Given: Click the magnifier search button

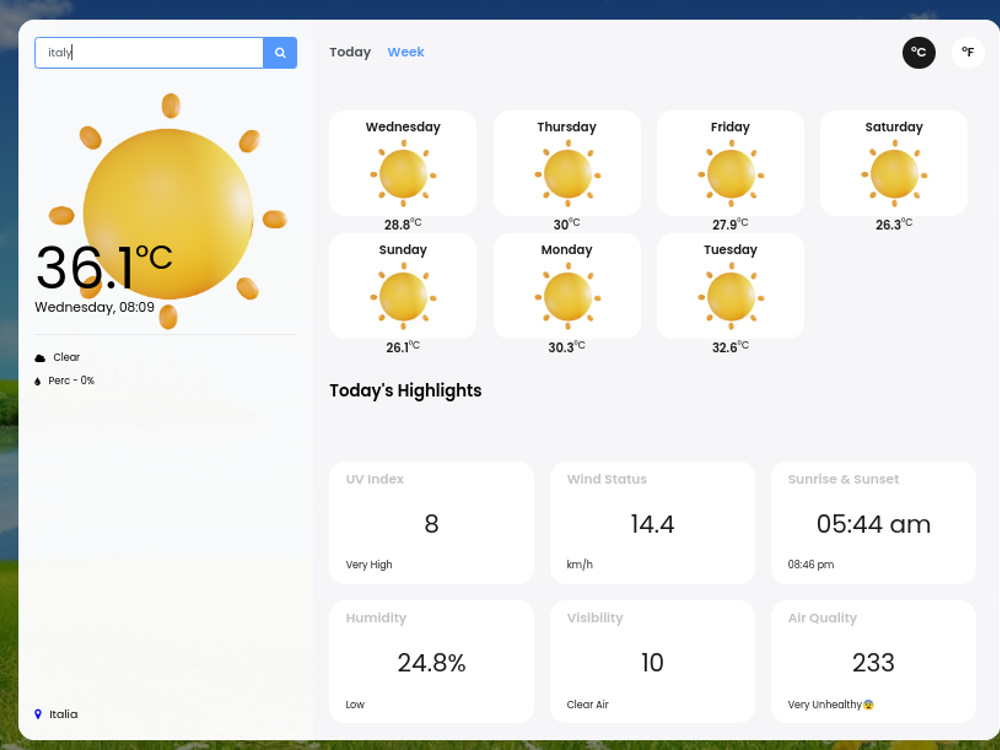Looking at the screenshot, I should pyautogui.click(x=280, y=52).
